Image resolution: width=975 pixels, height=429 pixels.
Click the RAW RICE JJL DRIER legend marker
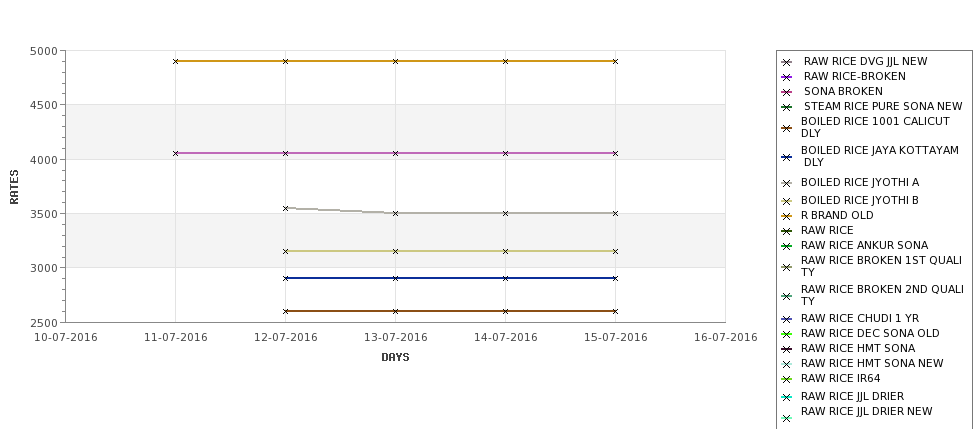787,397
